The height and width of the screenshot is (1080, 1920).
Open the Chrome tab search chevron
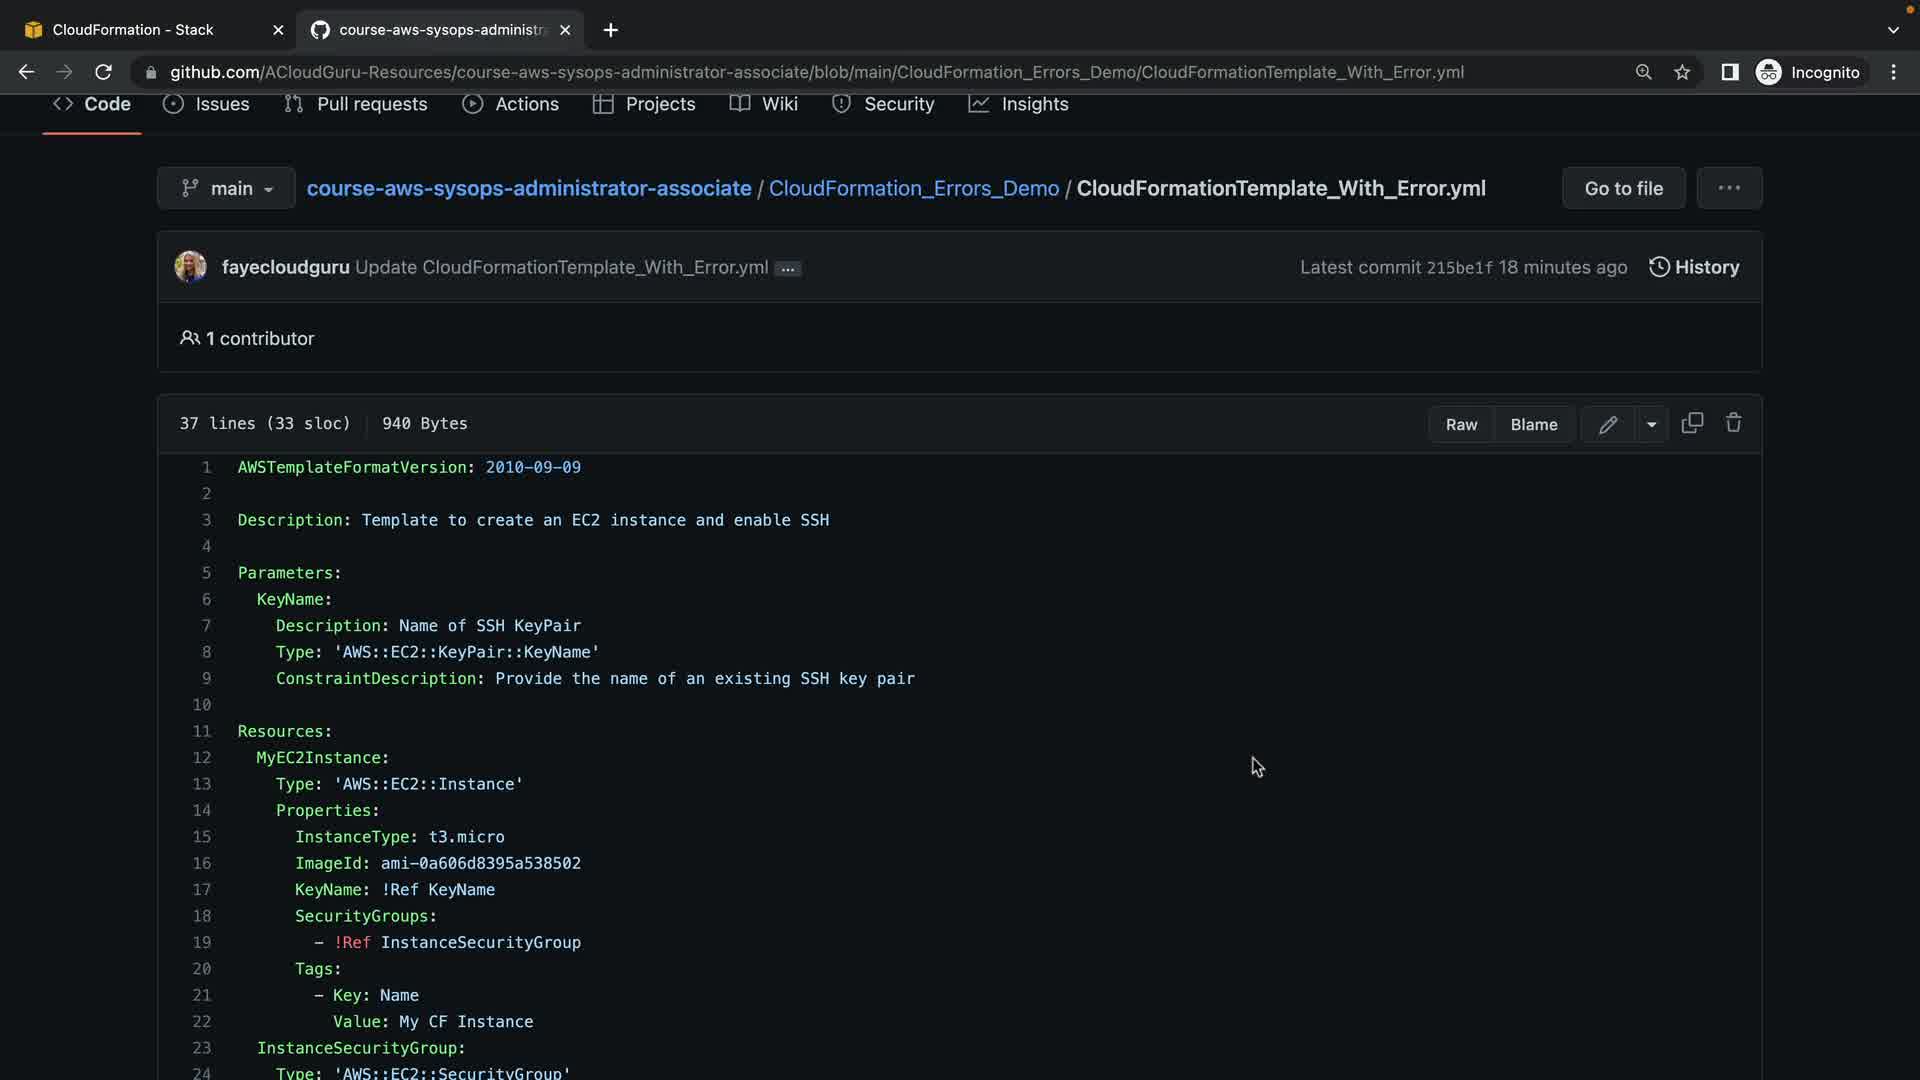click(x=1892, y=30)
